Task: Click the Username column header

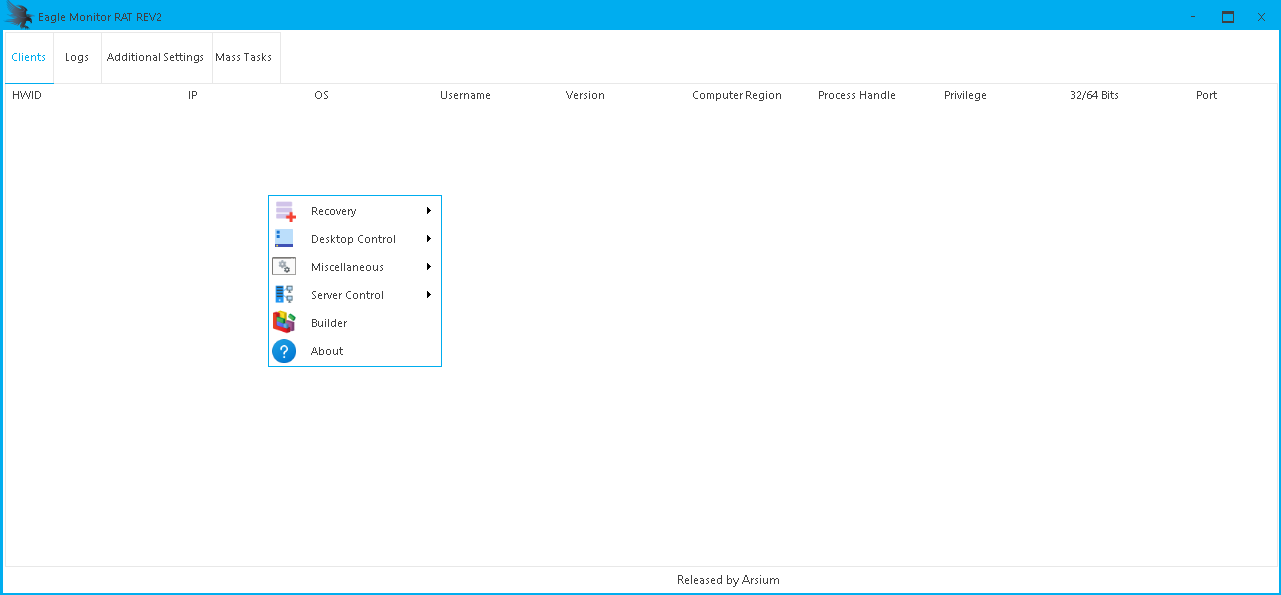Action: (465, 96)
